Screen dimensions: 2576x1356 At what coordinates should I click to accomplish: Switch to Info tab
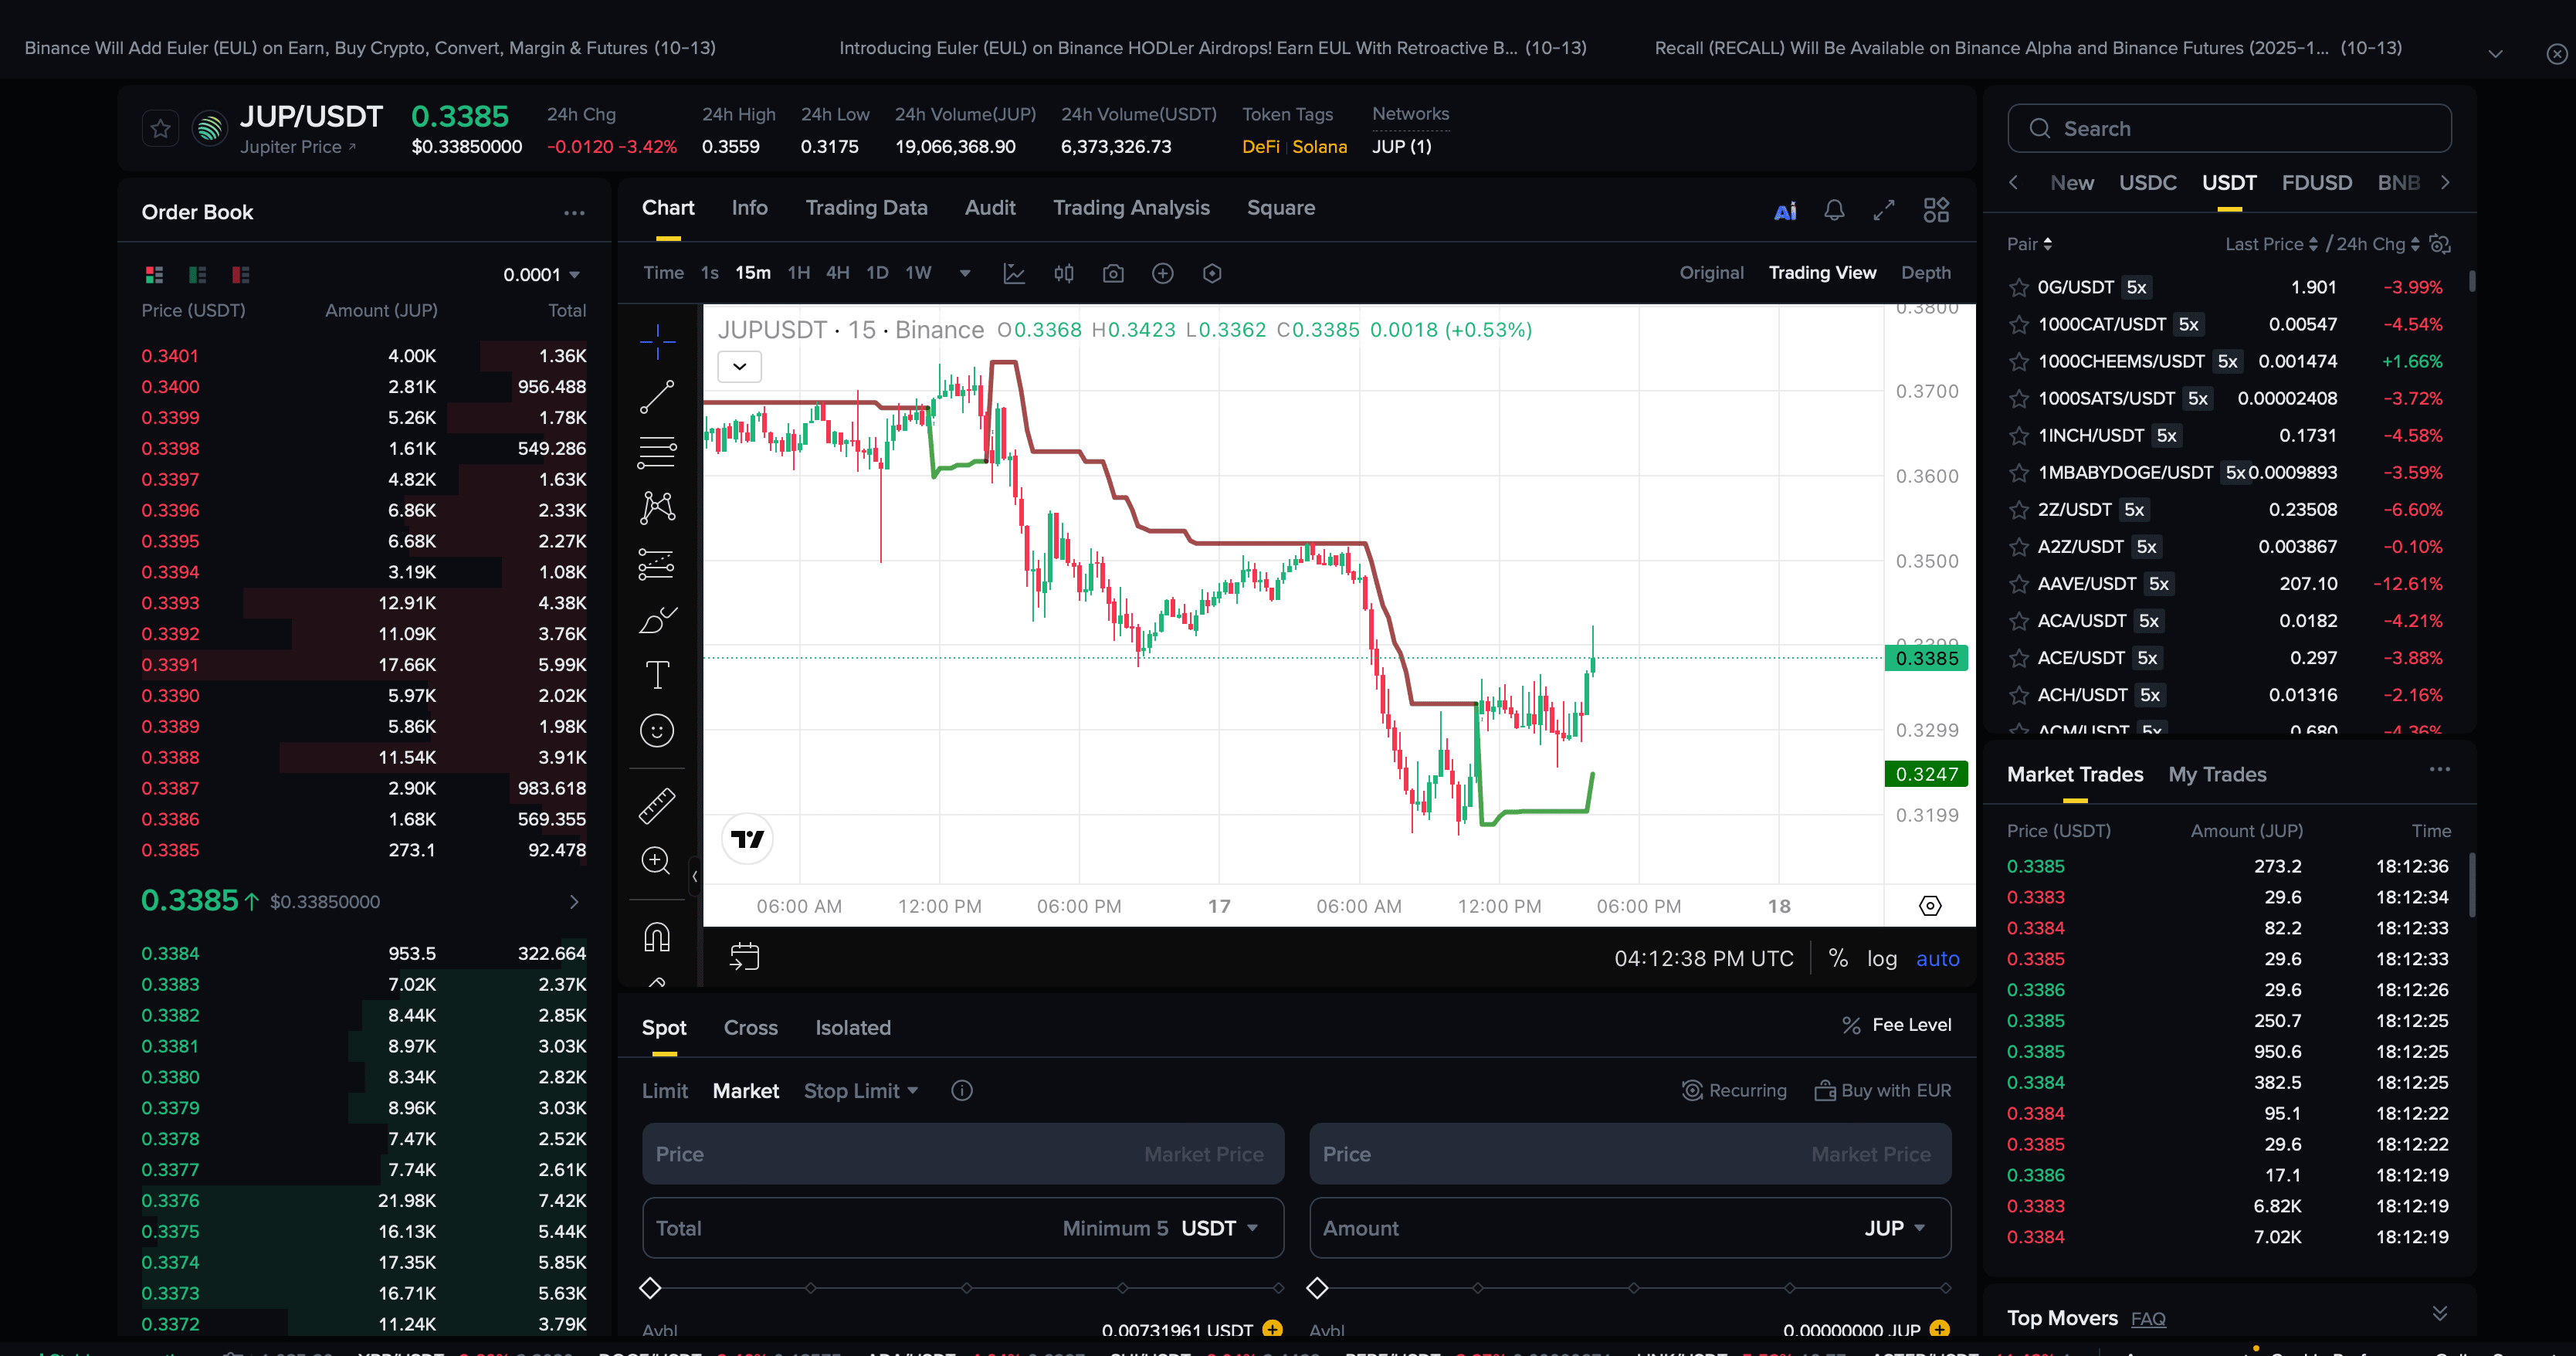pos(749,208)
